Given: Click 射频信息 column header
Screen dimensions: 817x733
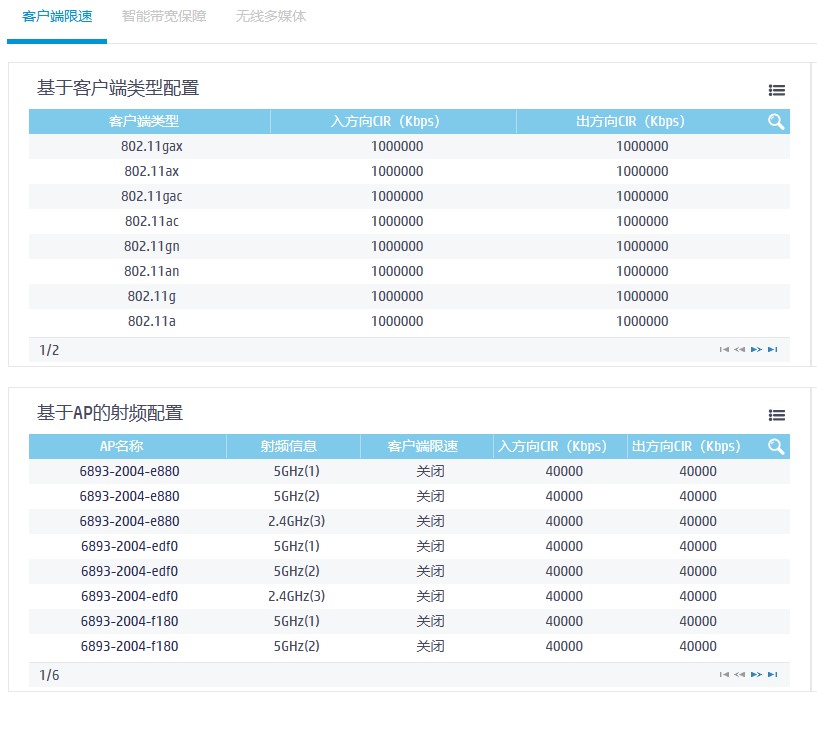Looking at the screenshot, I should pos(293,446).
